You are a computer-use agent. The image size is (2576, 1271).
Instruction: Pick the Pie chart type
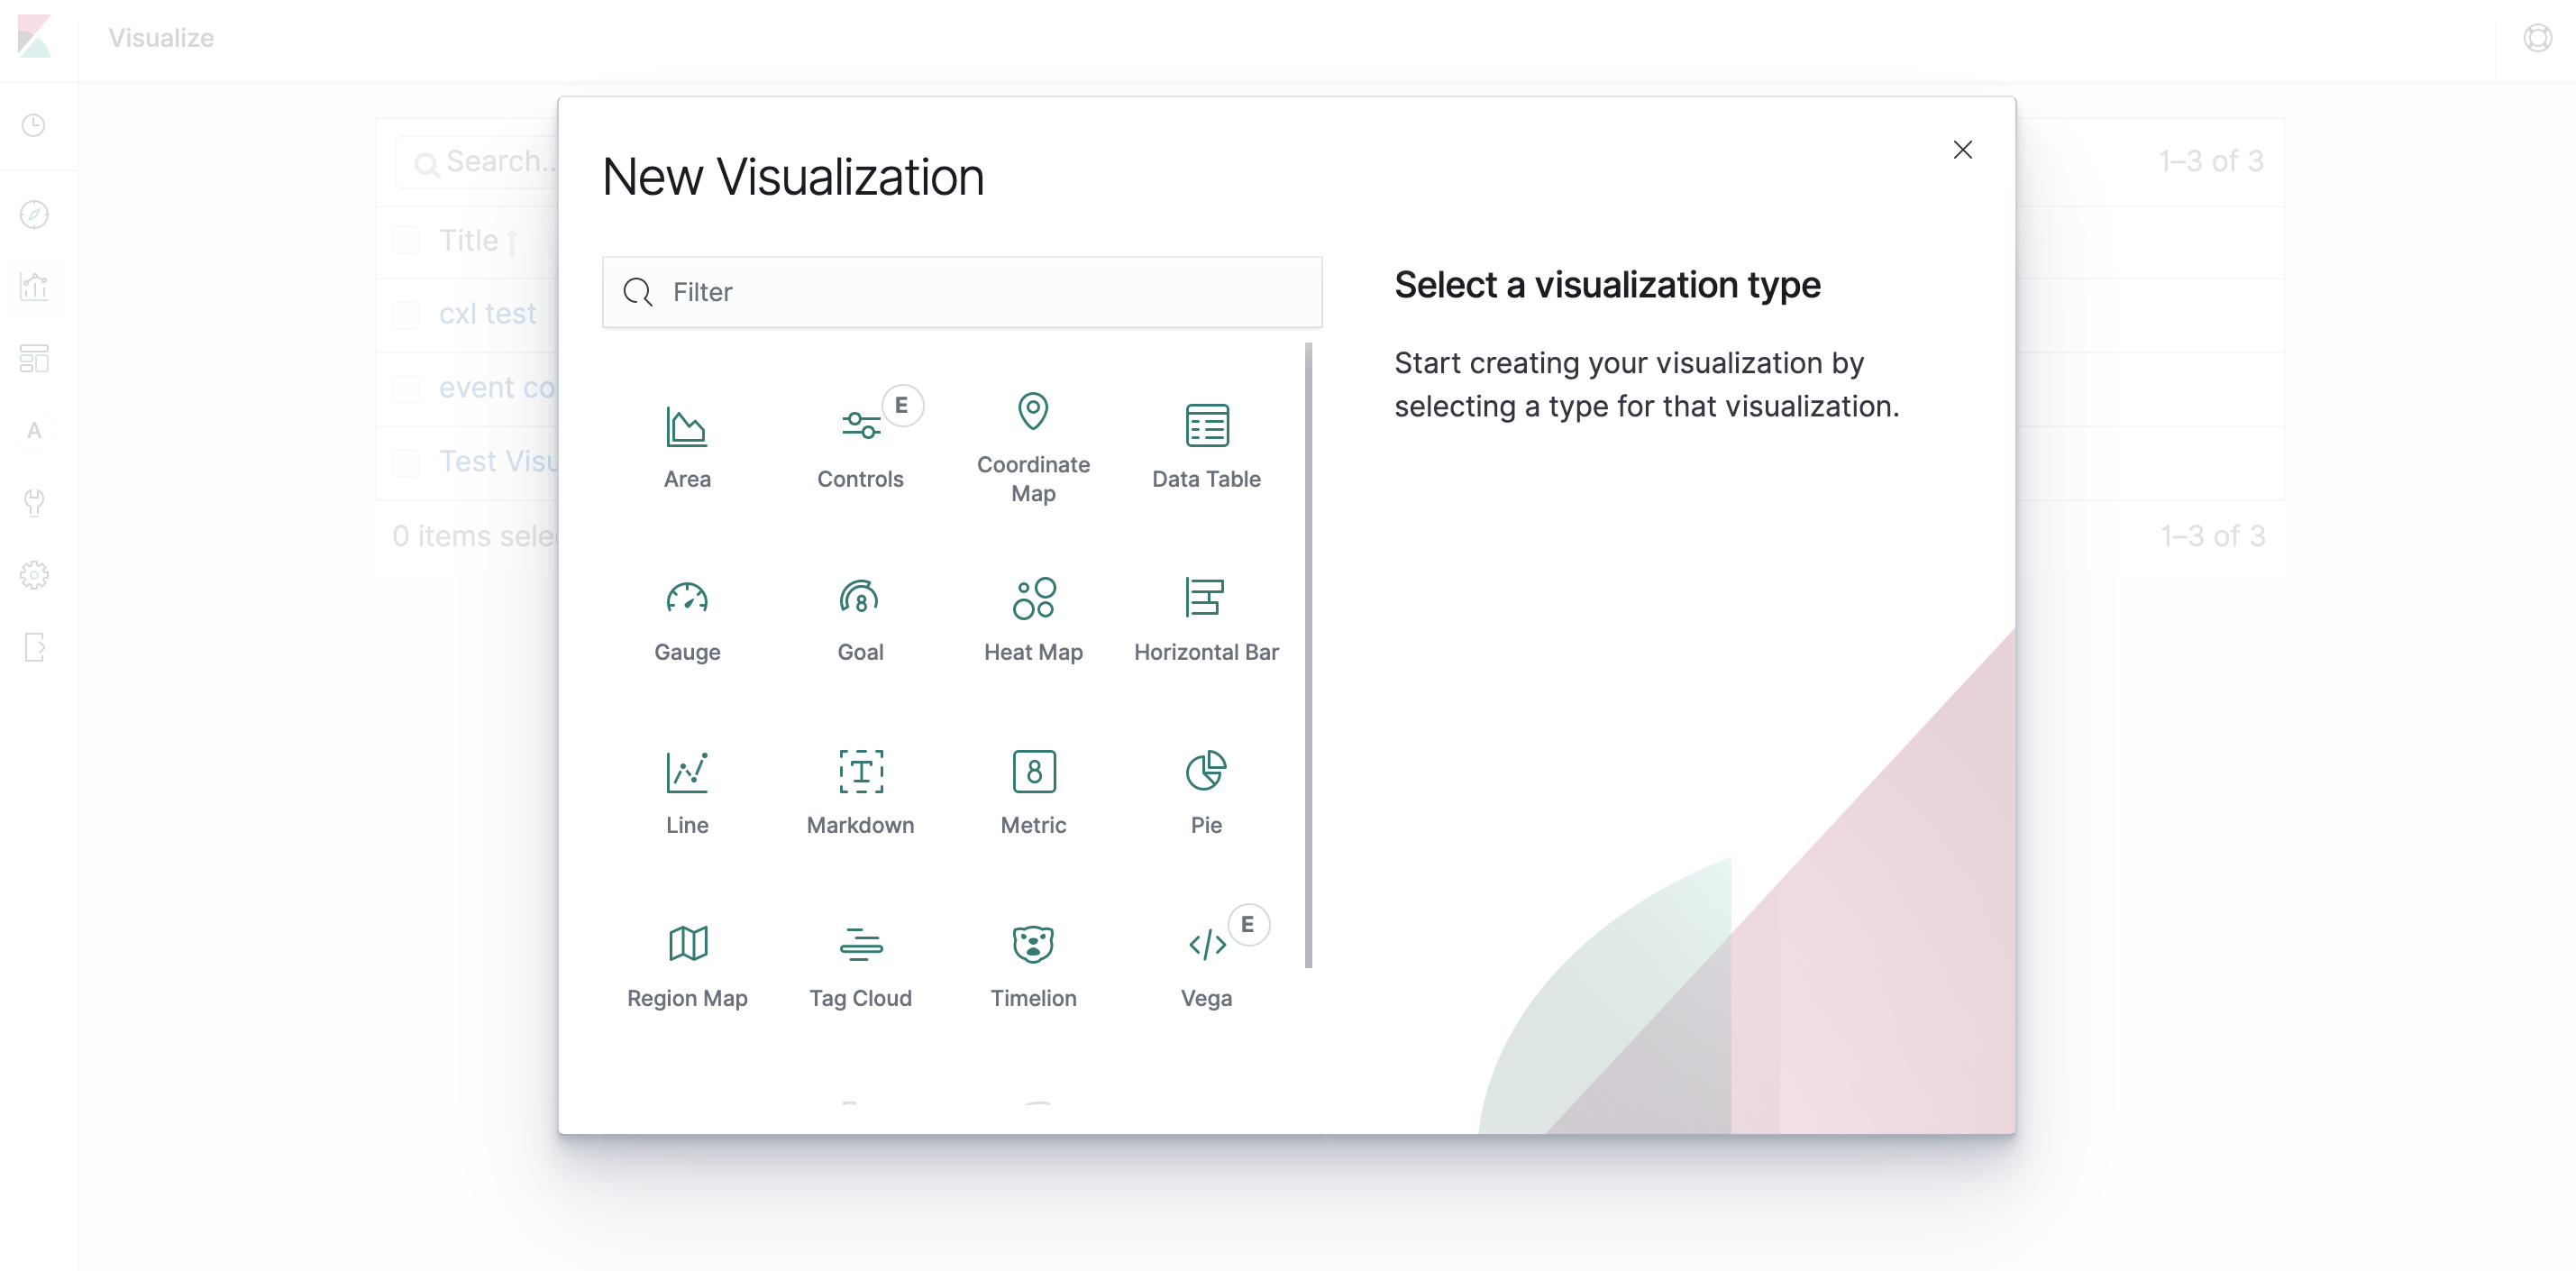(x=1206, y=793)
